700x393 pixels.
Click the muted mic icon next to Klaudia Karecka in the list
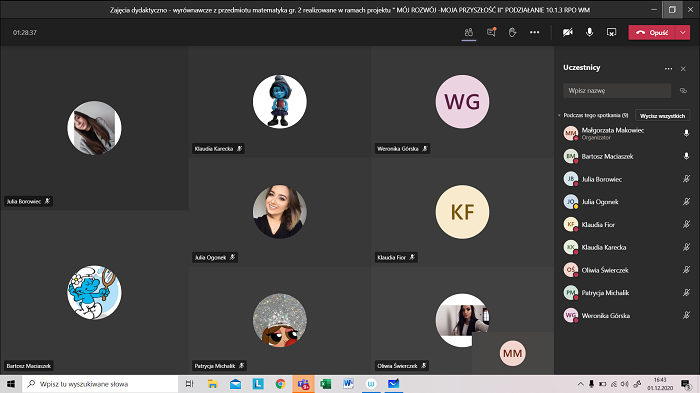tap(686, 247)
